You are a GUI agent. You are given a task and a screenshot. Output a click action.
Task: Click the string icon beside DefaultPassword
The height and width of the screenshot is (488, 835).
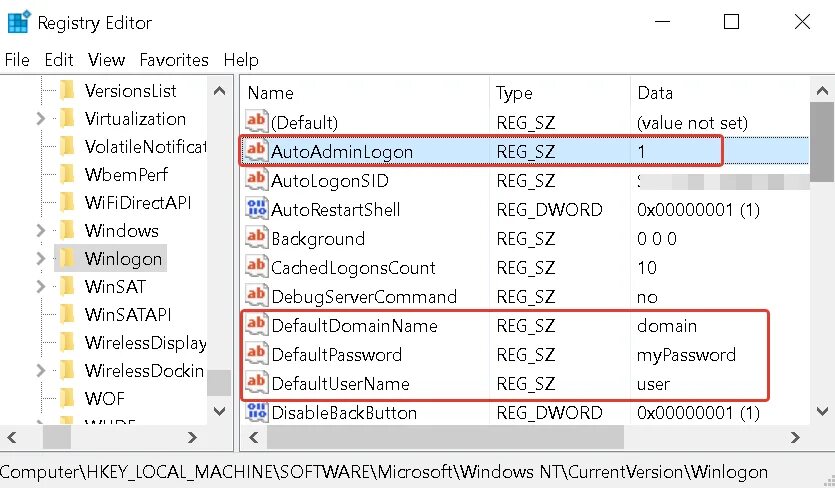(256, 354)
